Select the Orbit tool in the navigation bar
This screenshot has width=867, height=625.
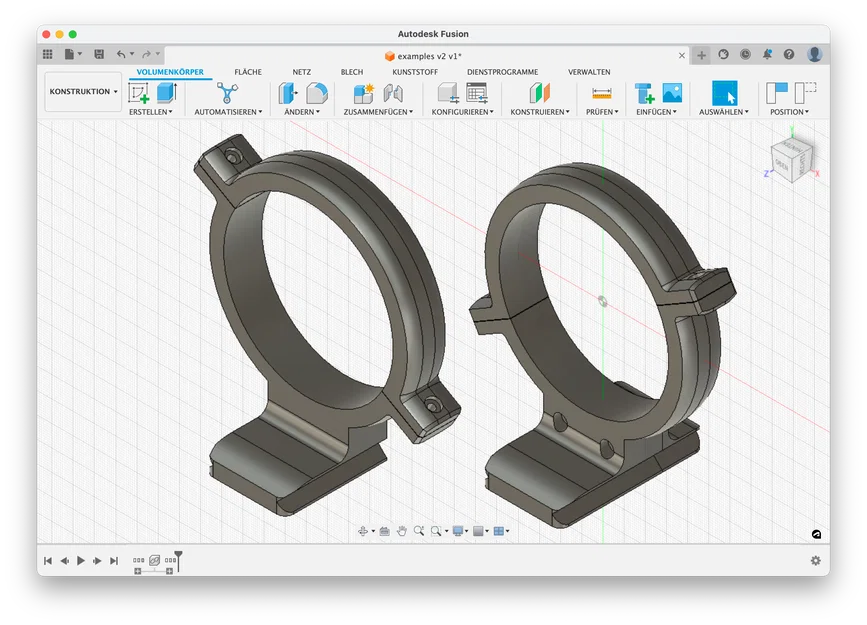tap(364, 531)
